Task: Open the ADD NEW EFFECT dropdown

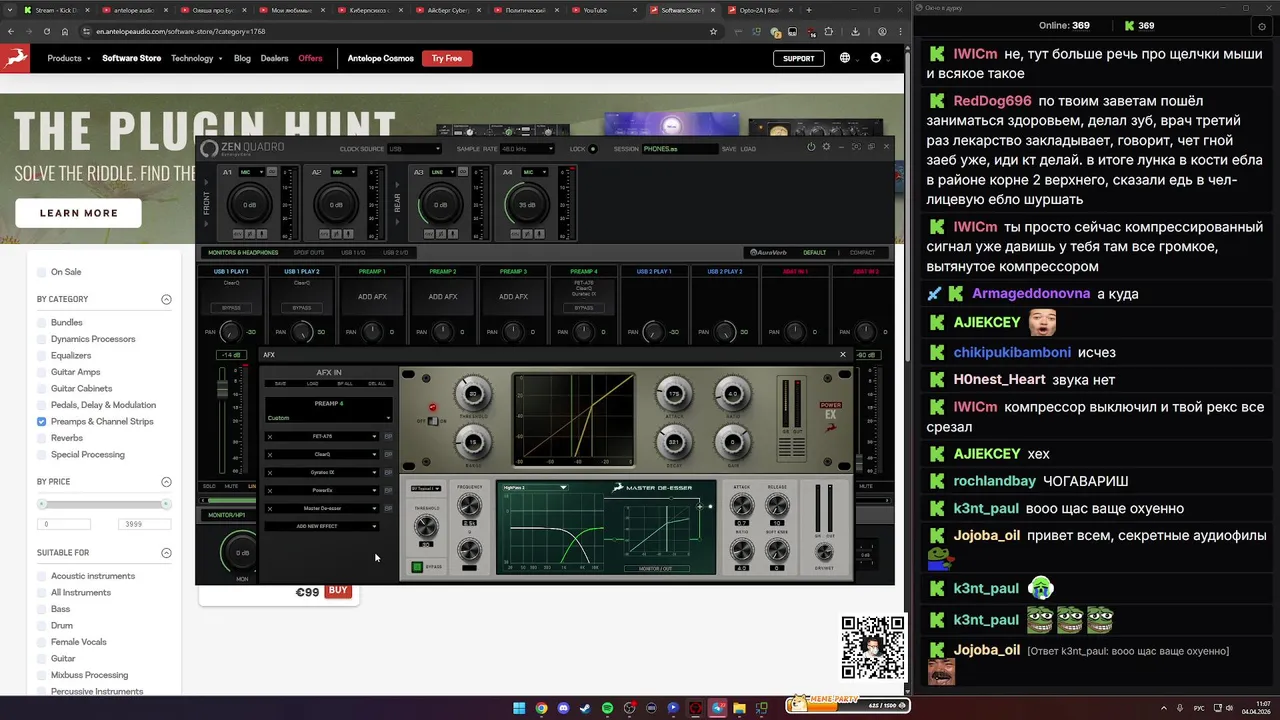Action: click(322, 526)
